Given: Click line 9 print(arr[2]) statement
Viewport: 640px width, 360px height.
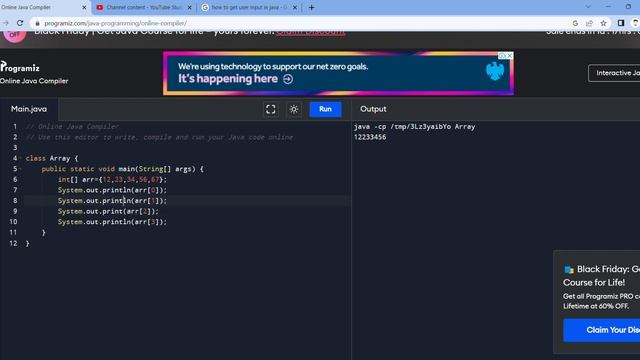Looking at the screenshot, I should click(x=108, y=211).
